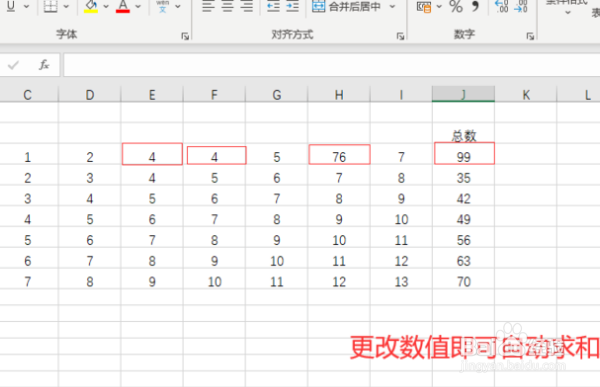Viewport: 600px width, 387px height.
Task: Open accounting format dropdown arrow
Action: [439, 7]
